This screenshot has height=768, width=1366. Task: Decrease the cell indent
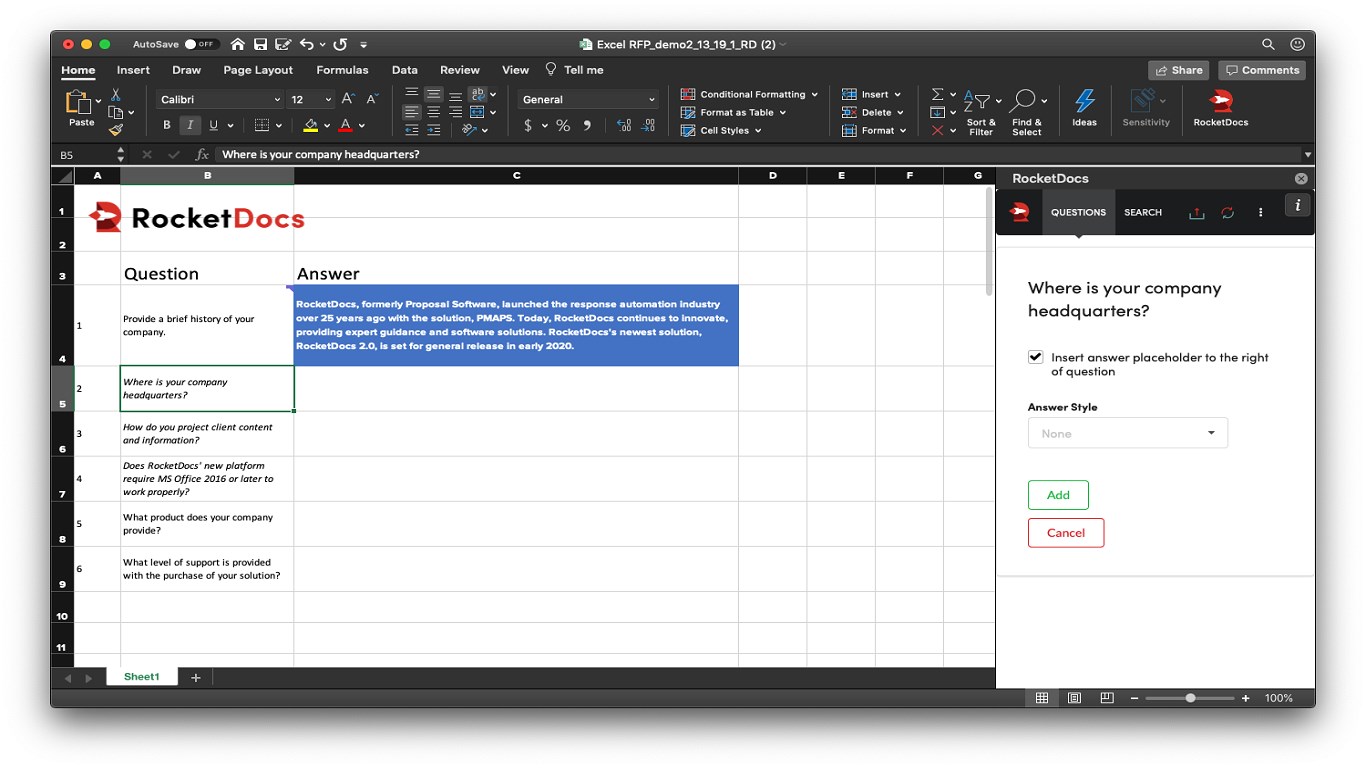411,129
